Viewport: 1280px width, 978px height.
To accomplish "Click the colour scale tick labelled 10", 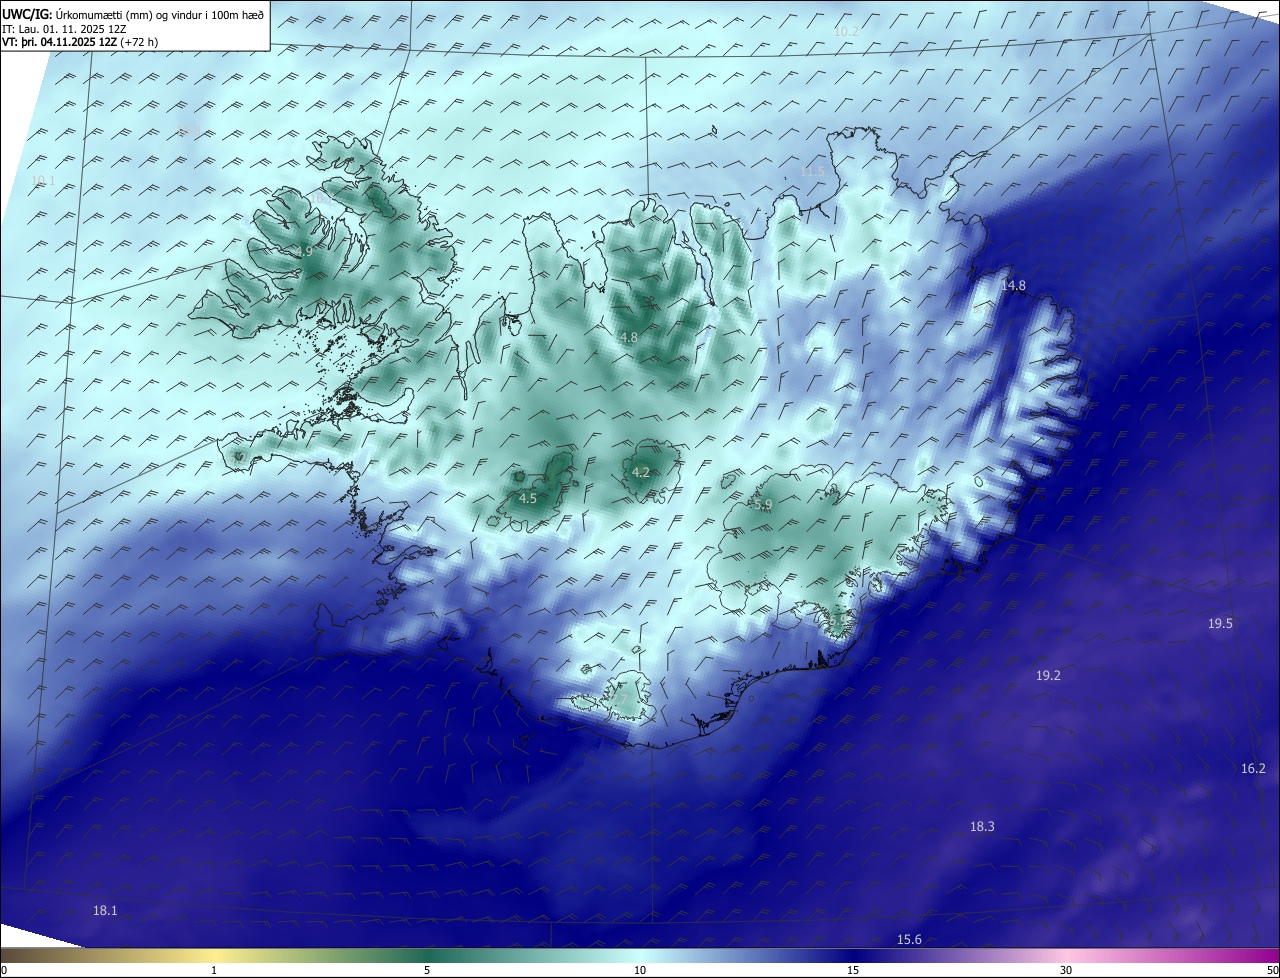I will [x=640, y=971].
